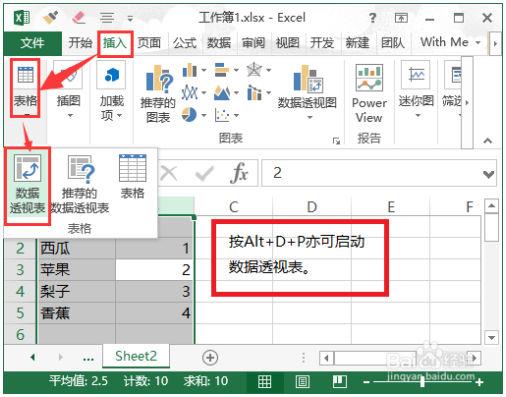The width and height of the screenshot is (506, 397).
Task: Click the ribbon display options icon
Action: coord(401,18)
